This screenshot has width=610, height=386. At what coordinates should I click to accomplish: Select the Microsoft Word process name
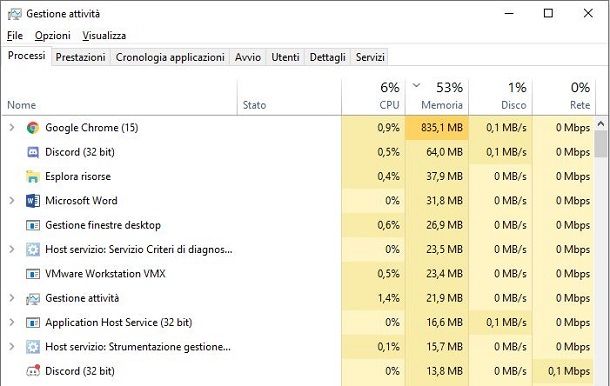pos(81,201)
